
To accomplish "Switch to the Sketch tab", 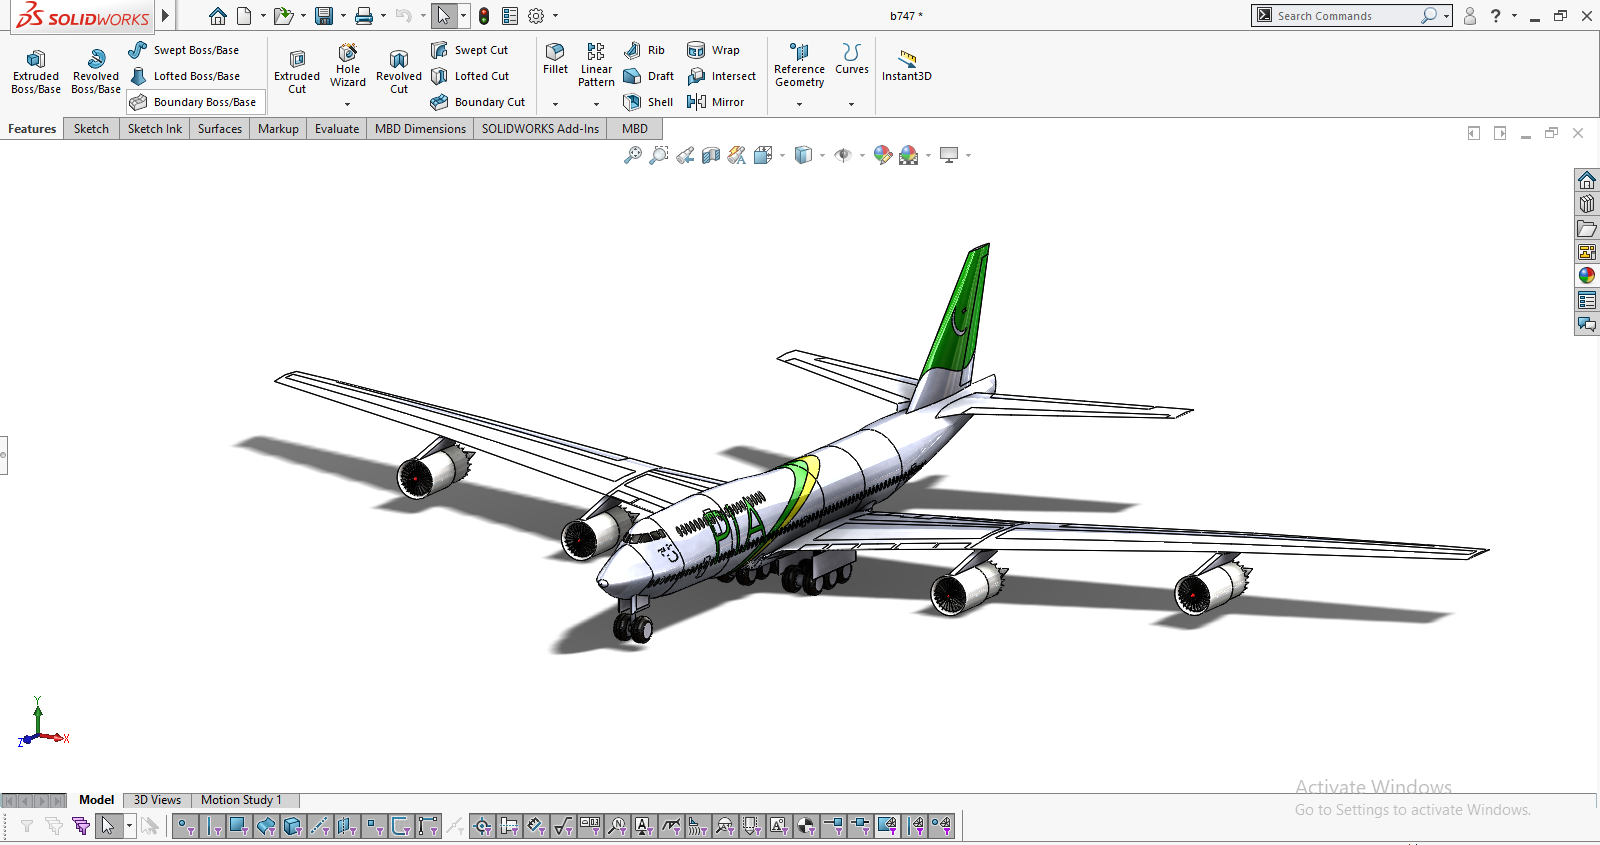I will click(91, 129).
